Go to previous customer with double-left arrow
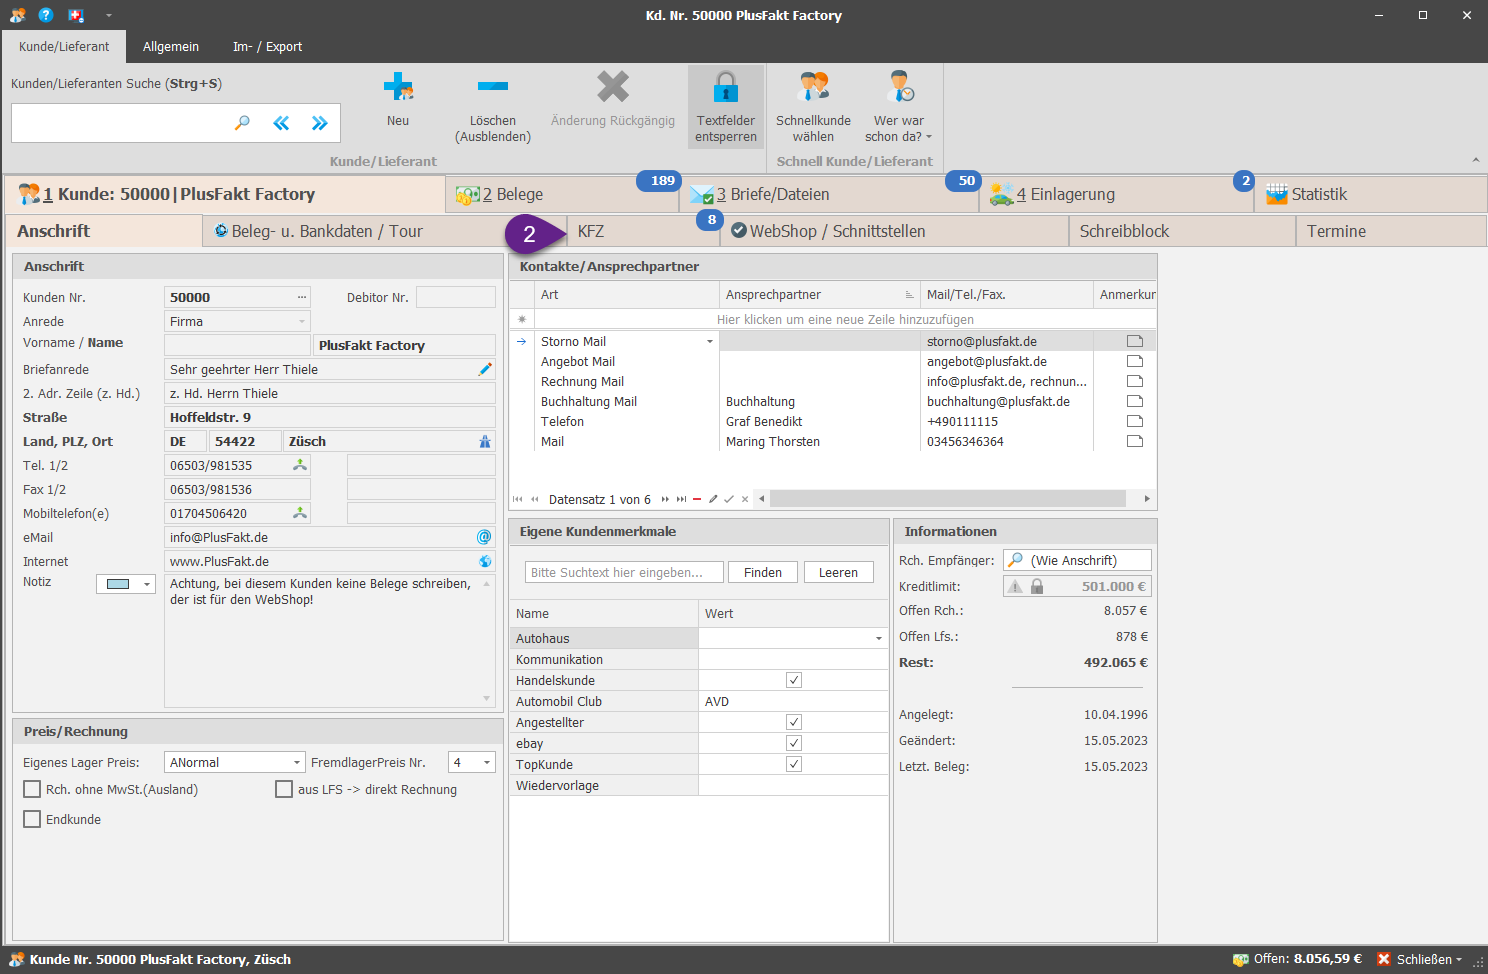Viewport: 1488px width, 974px height. click(281, 123)
